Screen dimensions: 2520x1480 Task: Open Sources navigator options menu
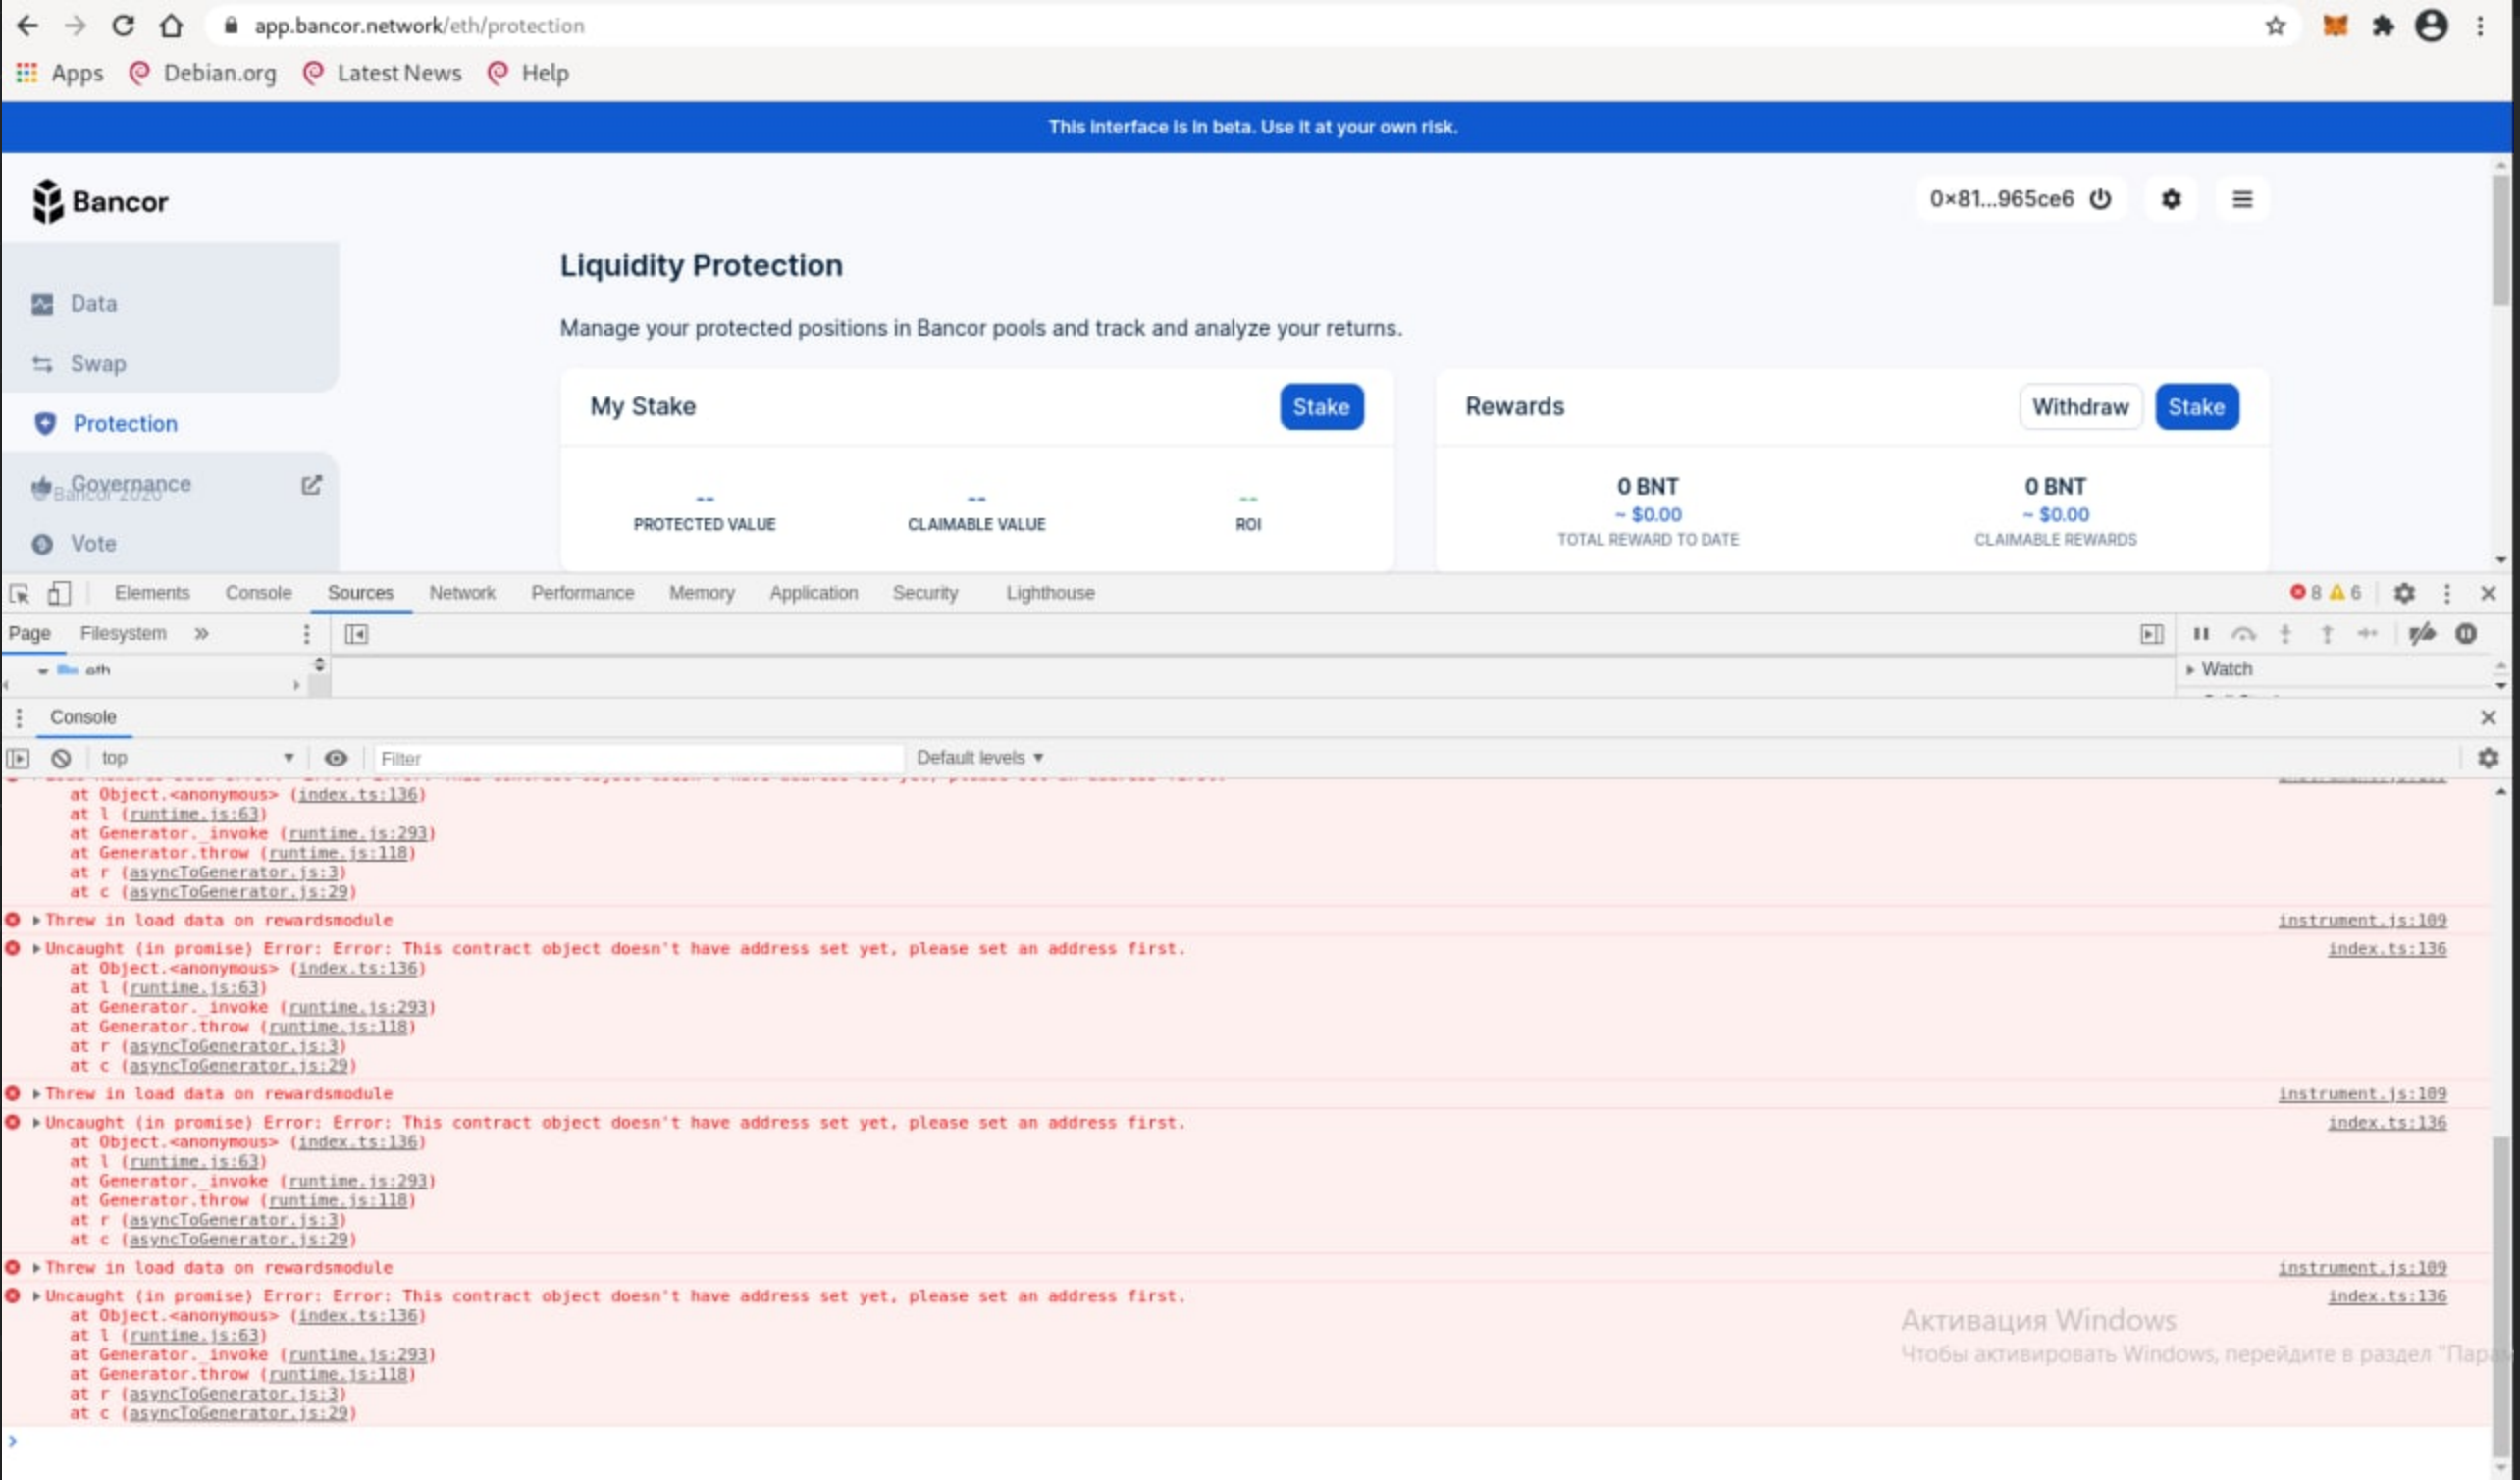coord(306,634)
